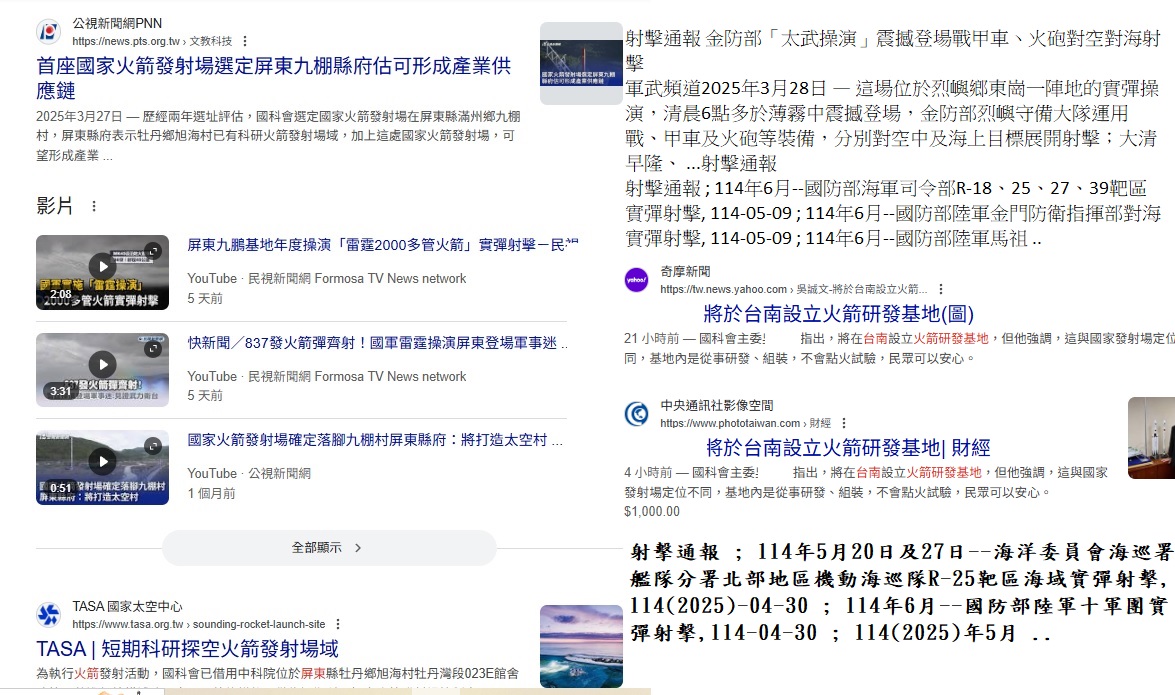1175x695 pixels.
Task: Open video link 快新聞／837發火箭彈齊射
Action: click(378, 343)
